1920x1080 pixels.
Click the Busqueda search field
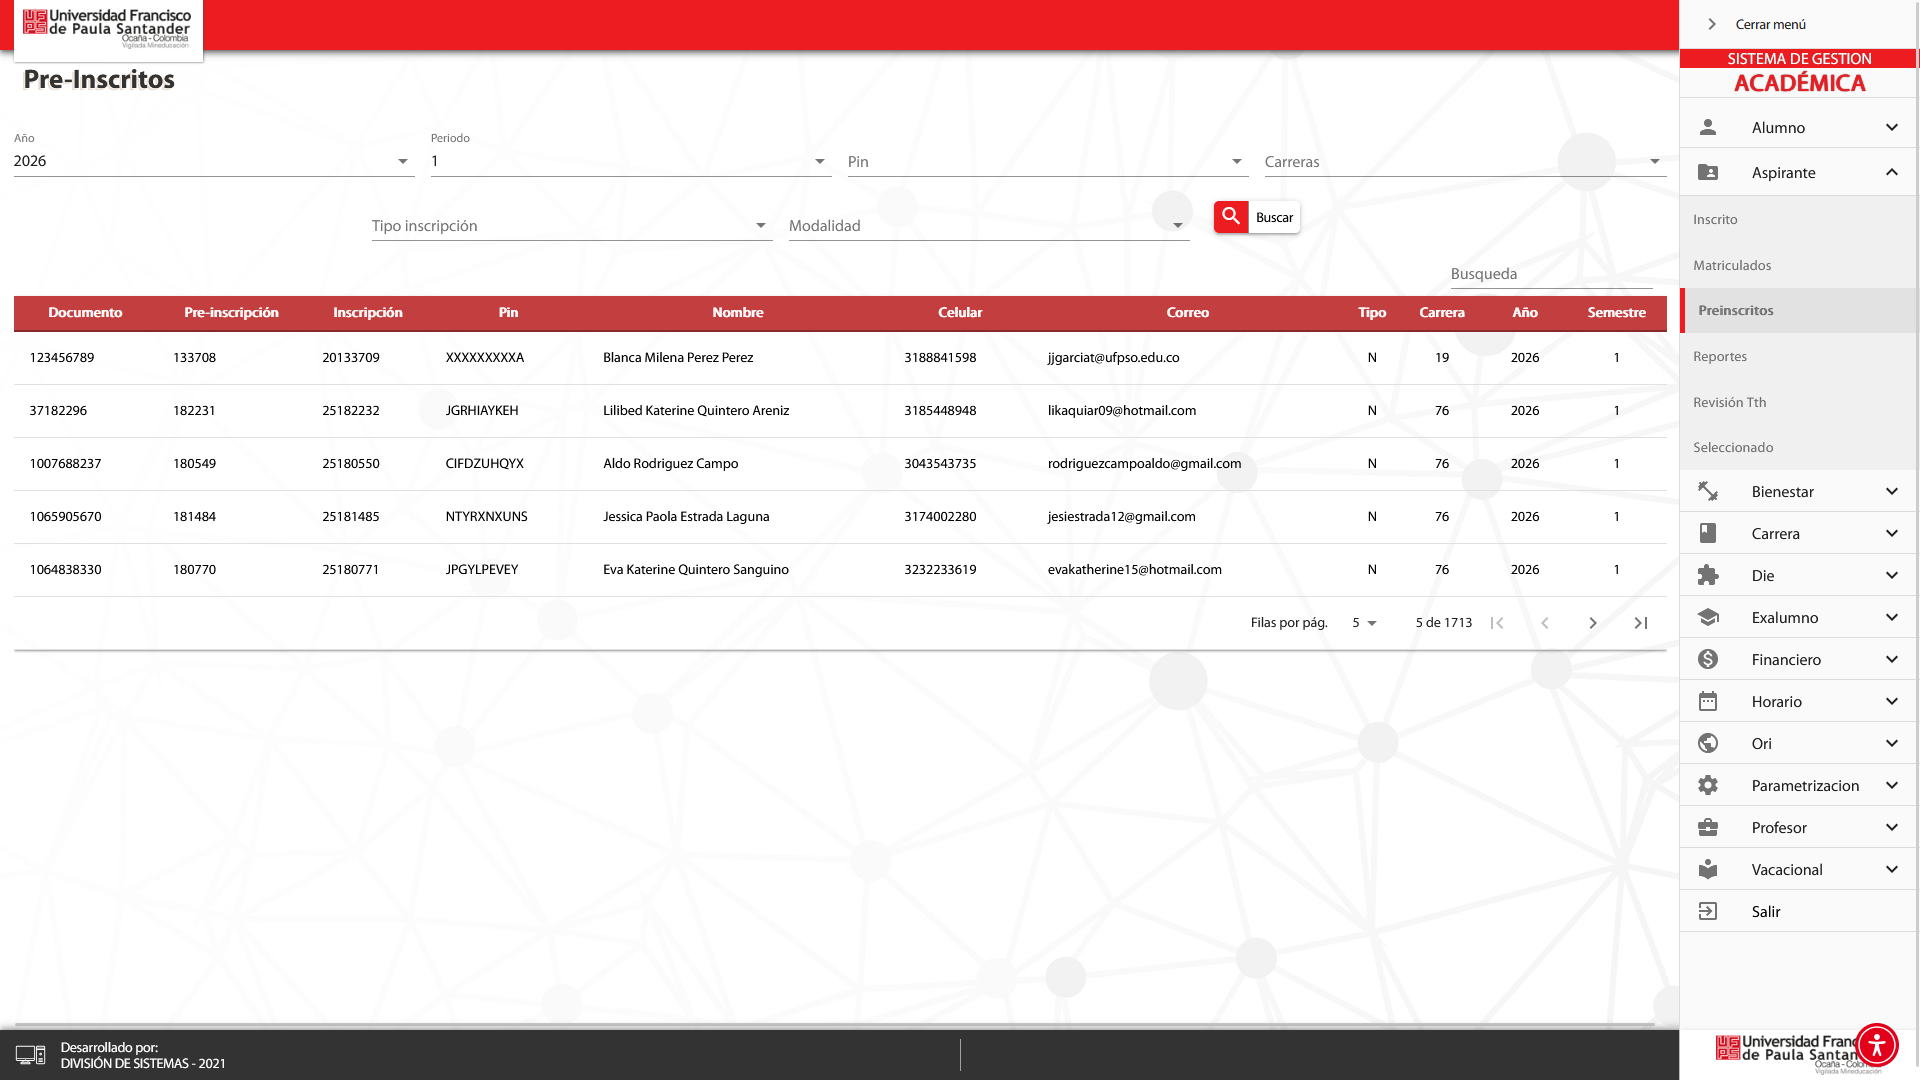pyautogui.click(x=1550, y=274)
